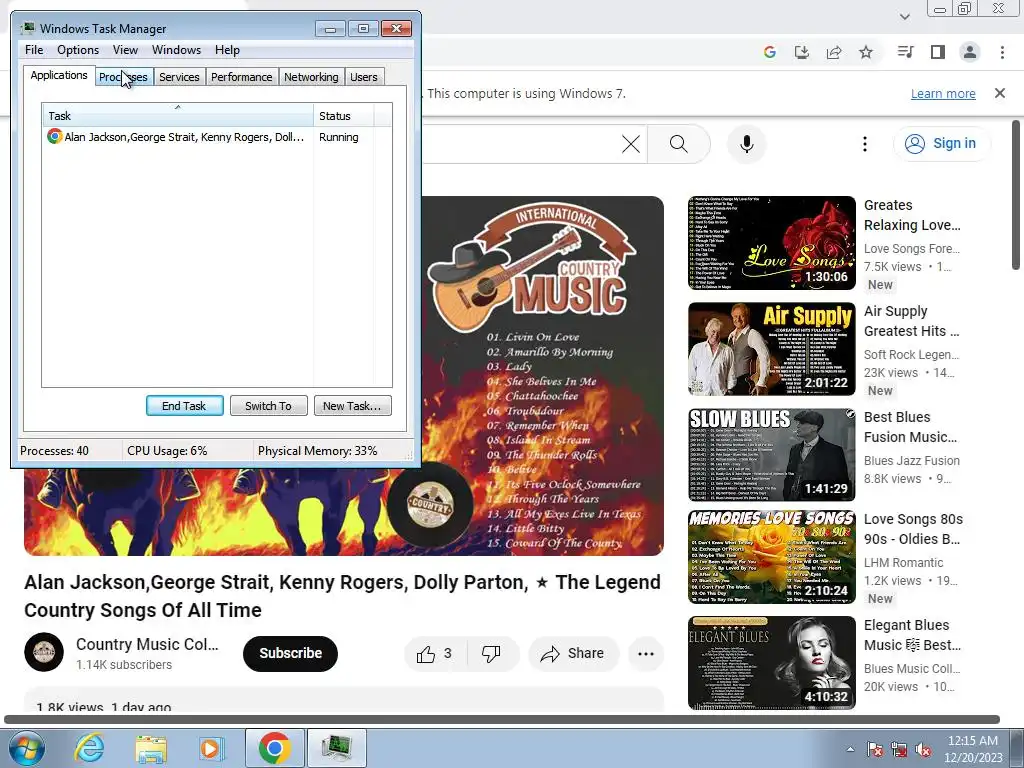Click the muted volume tray icon
1024x768 pixels.
[x=923, y=750]
